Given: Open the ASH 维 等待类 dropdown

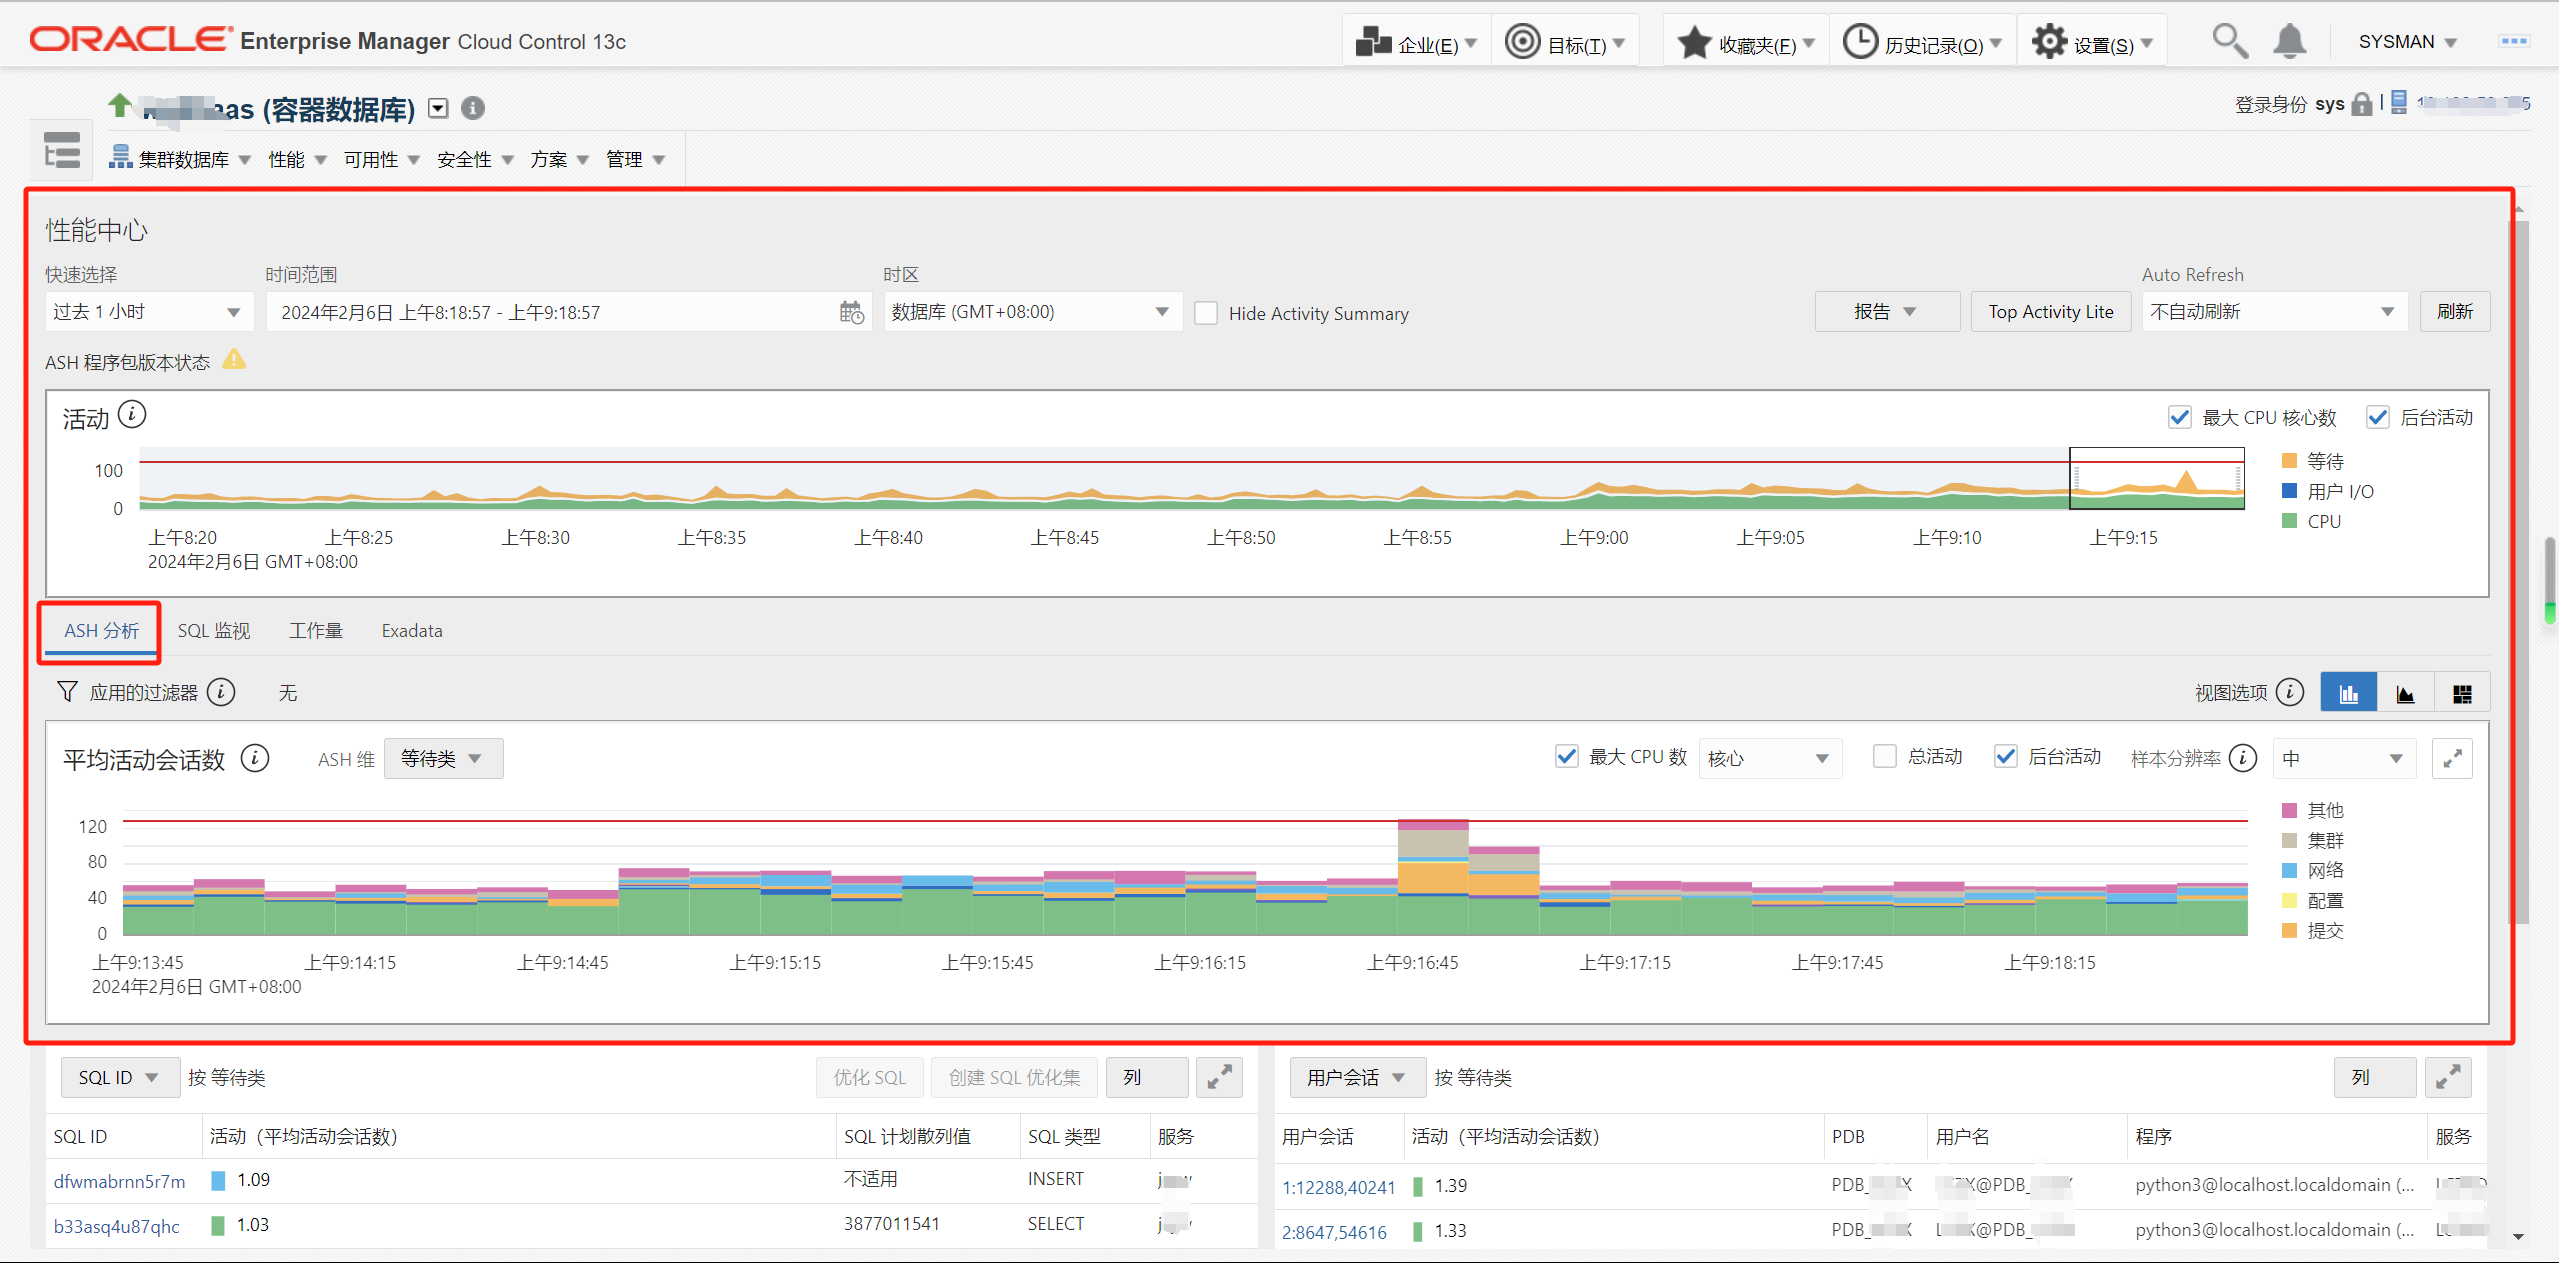Looking at the screenshot, I should point(443,759).
